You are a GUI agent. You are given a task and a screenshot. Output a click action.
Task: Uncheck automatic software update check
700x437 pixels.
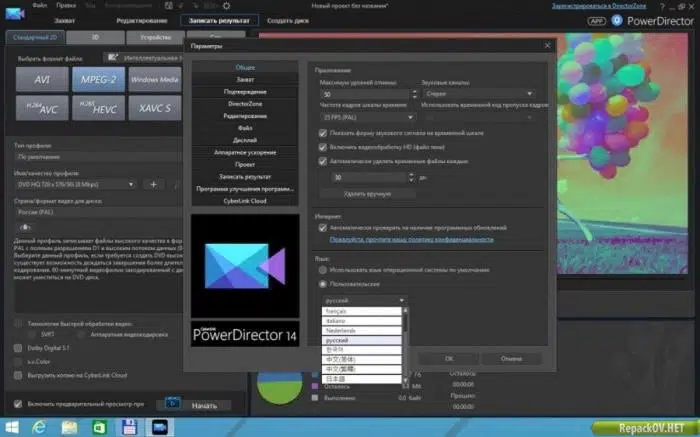tap(323, 228)
